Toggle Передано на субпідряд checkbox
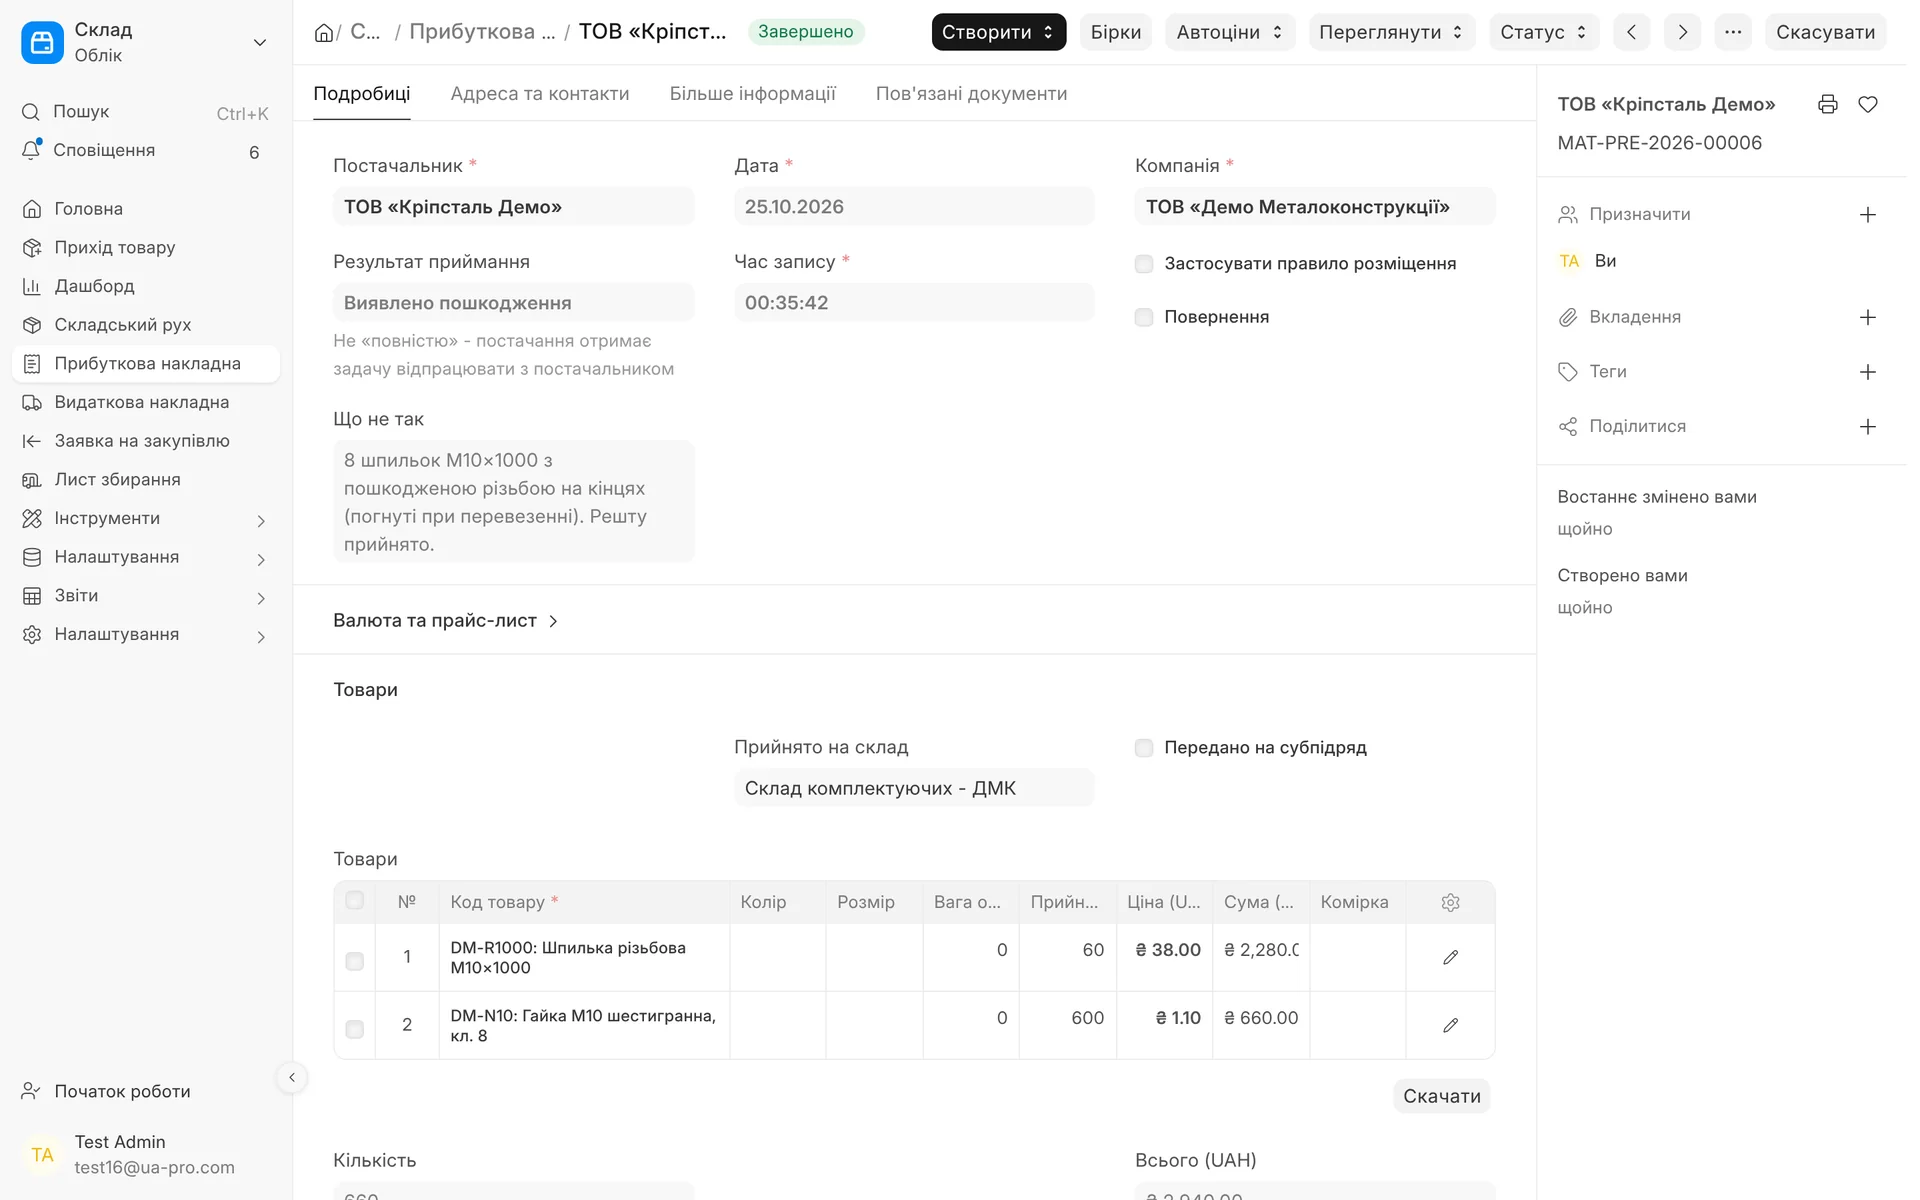 click(x=1144, y=748)
